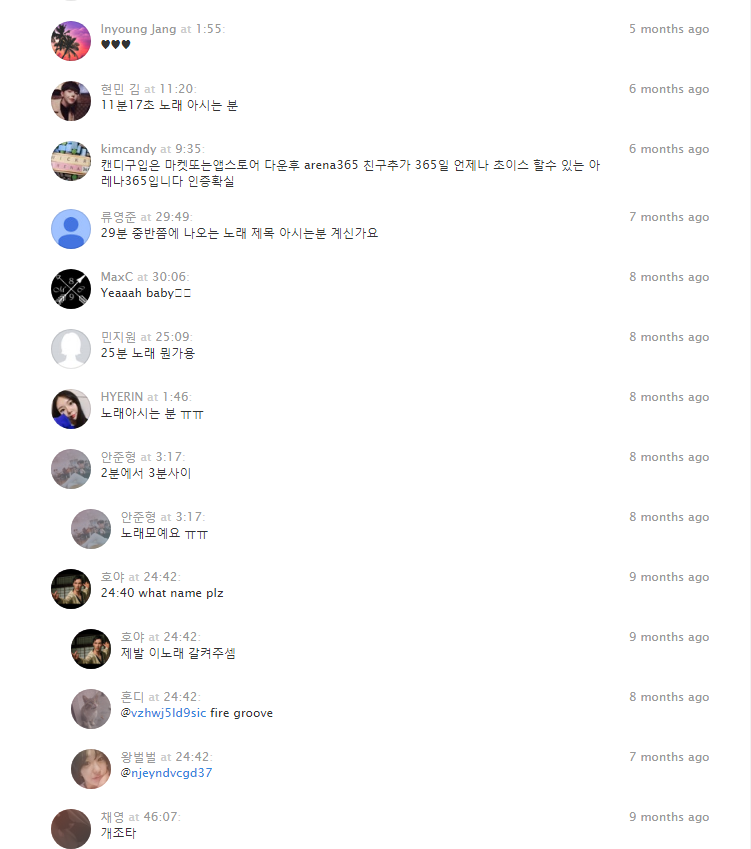Jump to timestamp 1:55 in Inyoung Jang's comment

[x=209, y=29]
